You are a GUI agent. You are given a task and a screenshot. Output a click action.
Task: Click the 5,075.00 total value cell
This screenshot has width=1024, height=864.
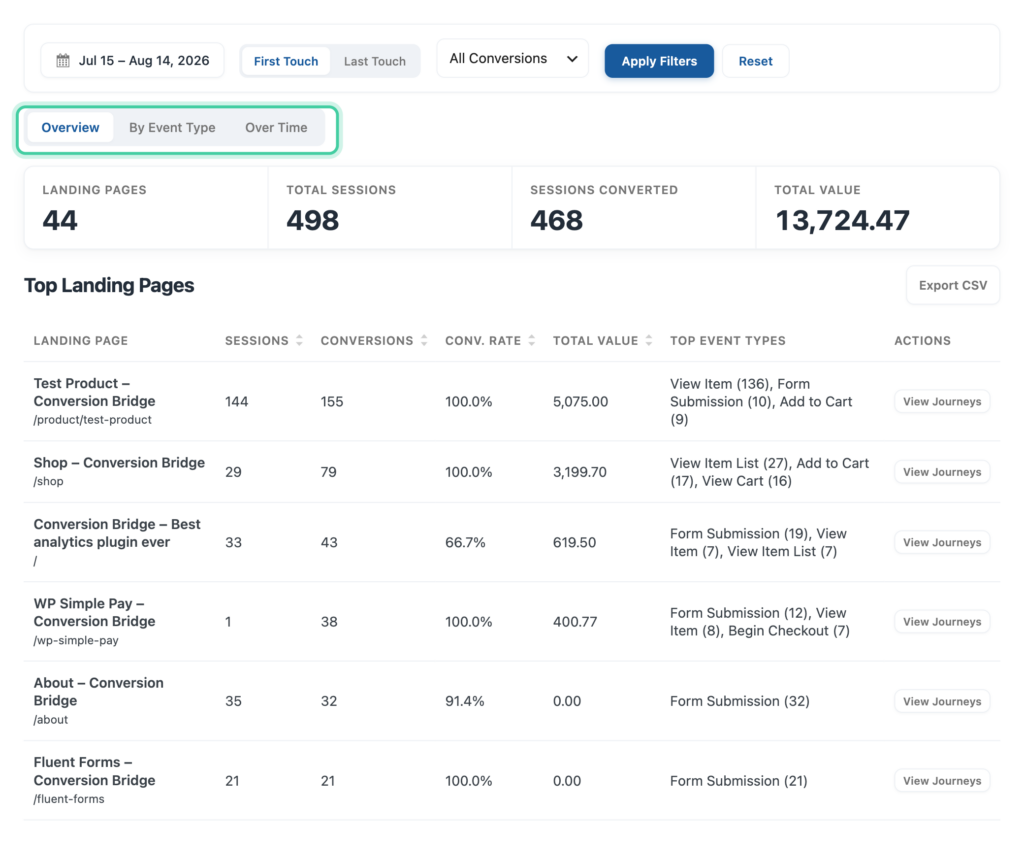coord(581,402)
